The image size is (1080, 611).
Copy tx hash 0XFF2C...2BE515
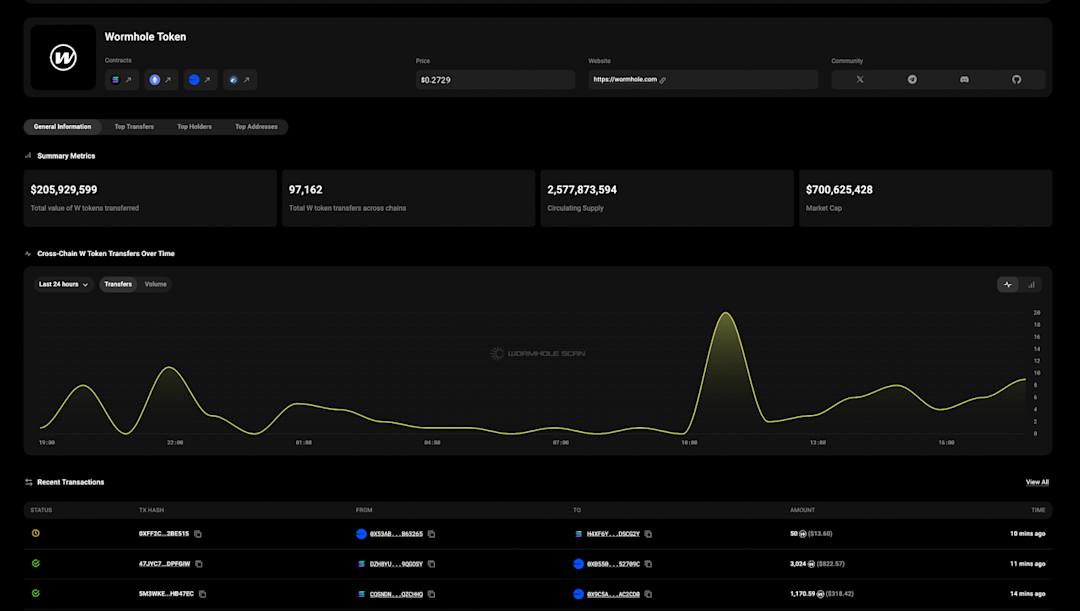pyautogui.click(x=198, y=534)
